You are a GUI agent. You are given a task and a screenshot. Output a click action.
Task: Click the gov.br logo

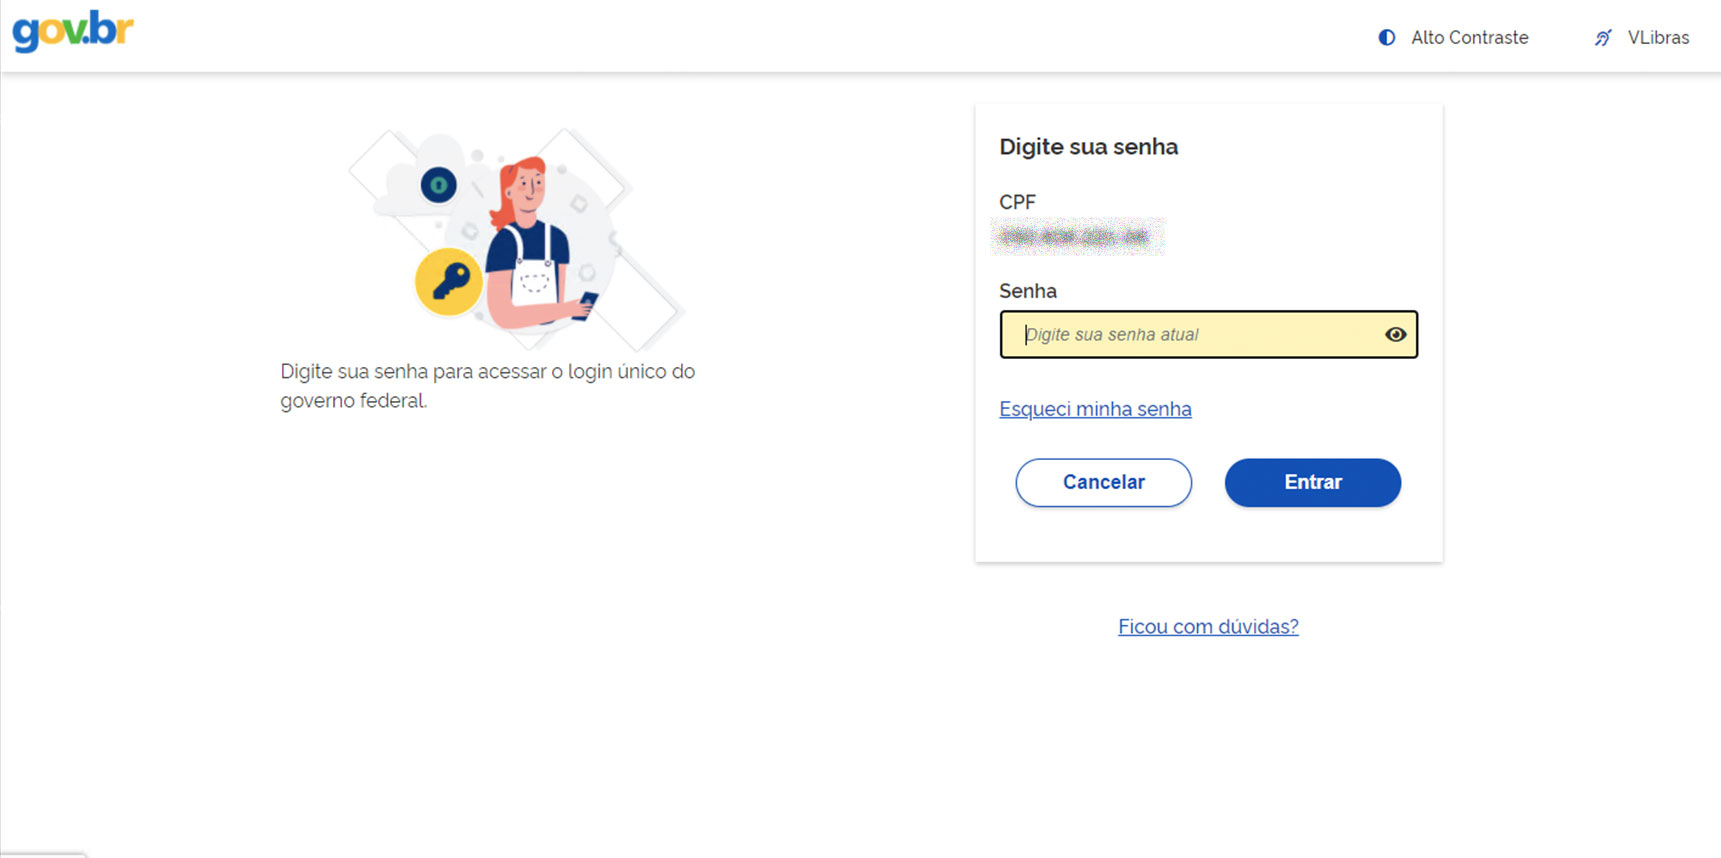coord(72,31)
